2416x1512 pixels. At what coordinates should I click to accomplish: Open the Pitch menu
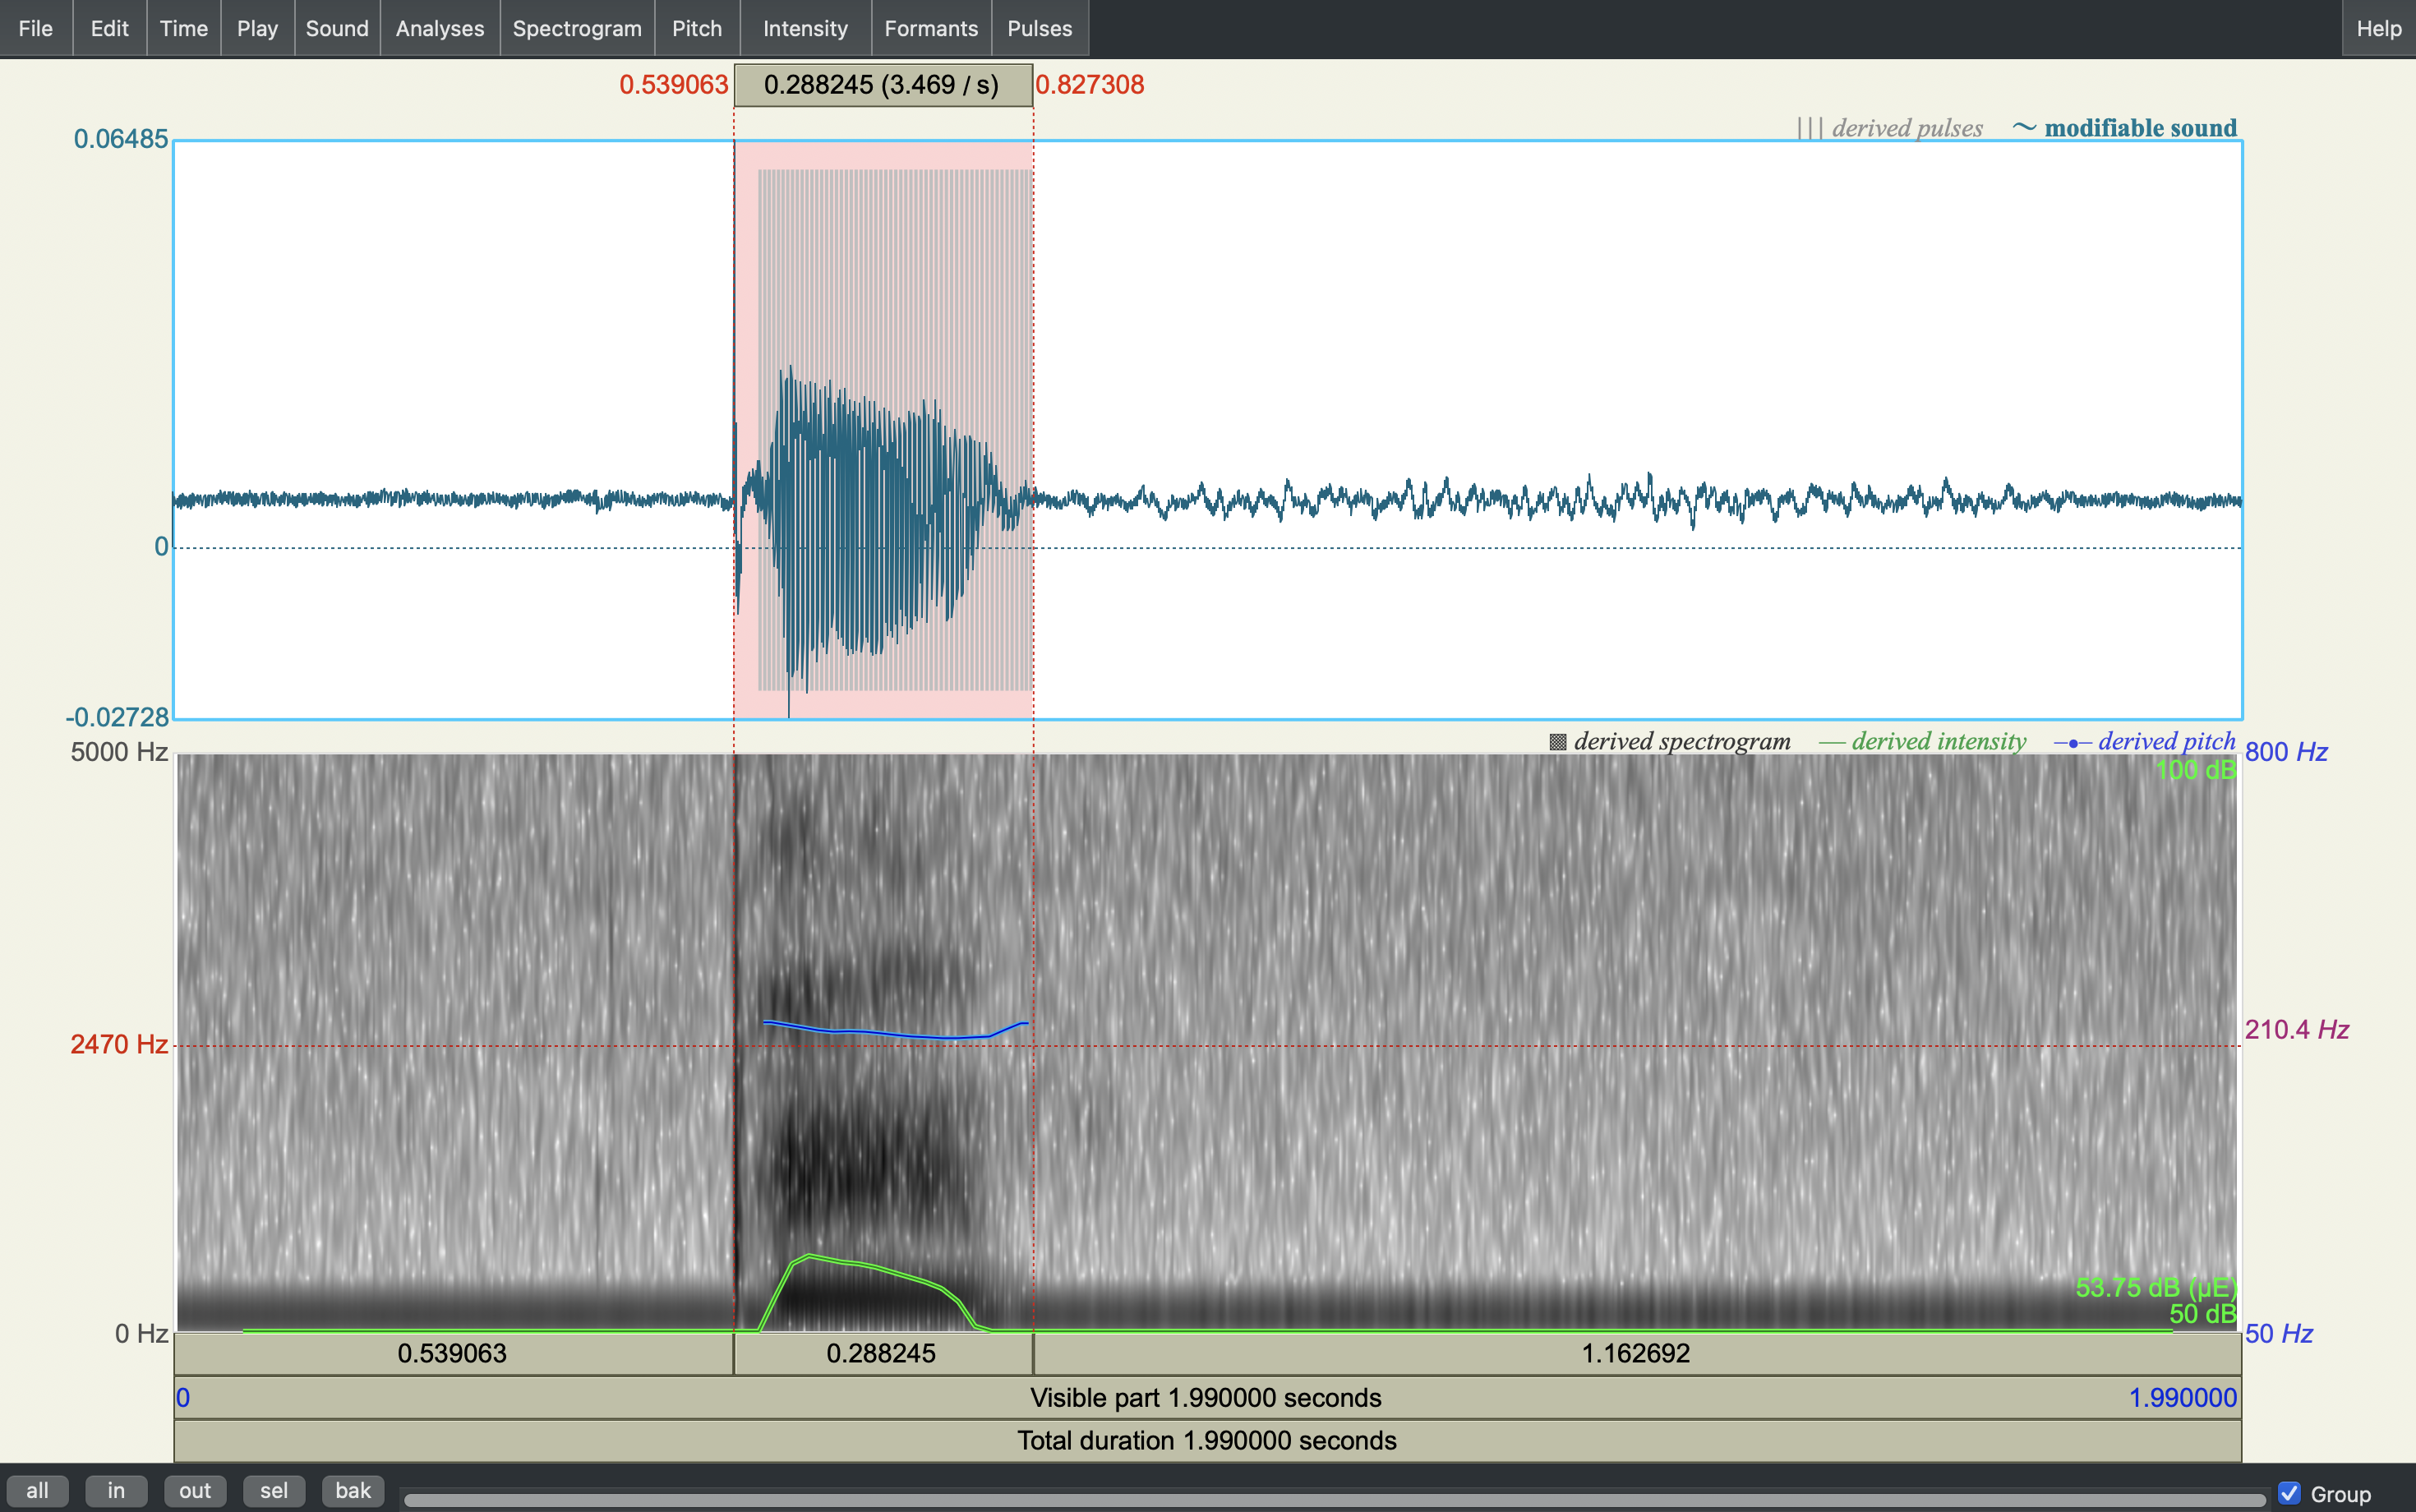(697, 28)
